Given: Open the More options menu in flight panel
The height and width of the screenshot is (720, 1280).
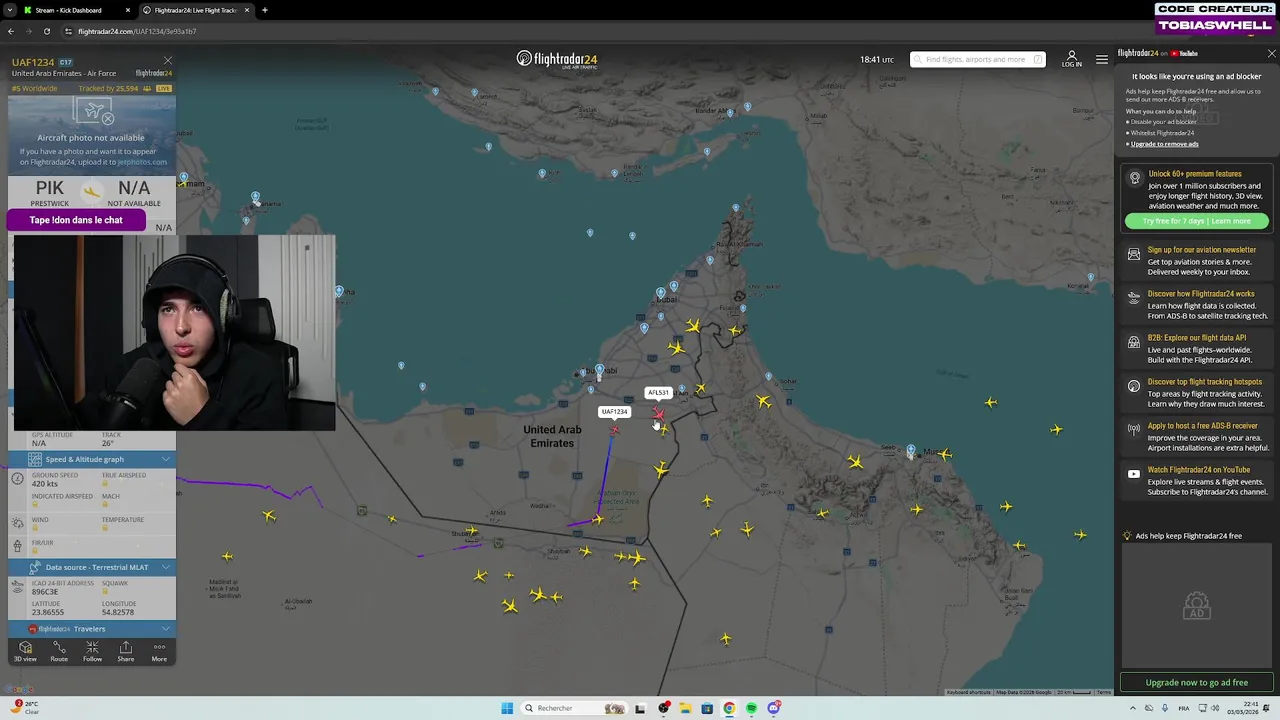Looking at the screenshot, I should click(x=159, y=652).
